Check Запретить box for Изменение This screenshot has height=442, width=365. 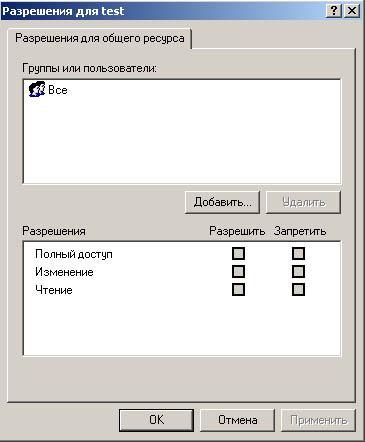298,272
